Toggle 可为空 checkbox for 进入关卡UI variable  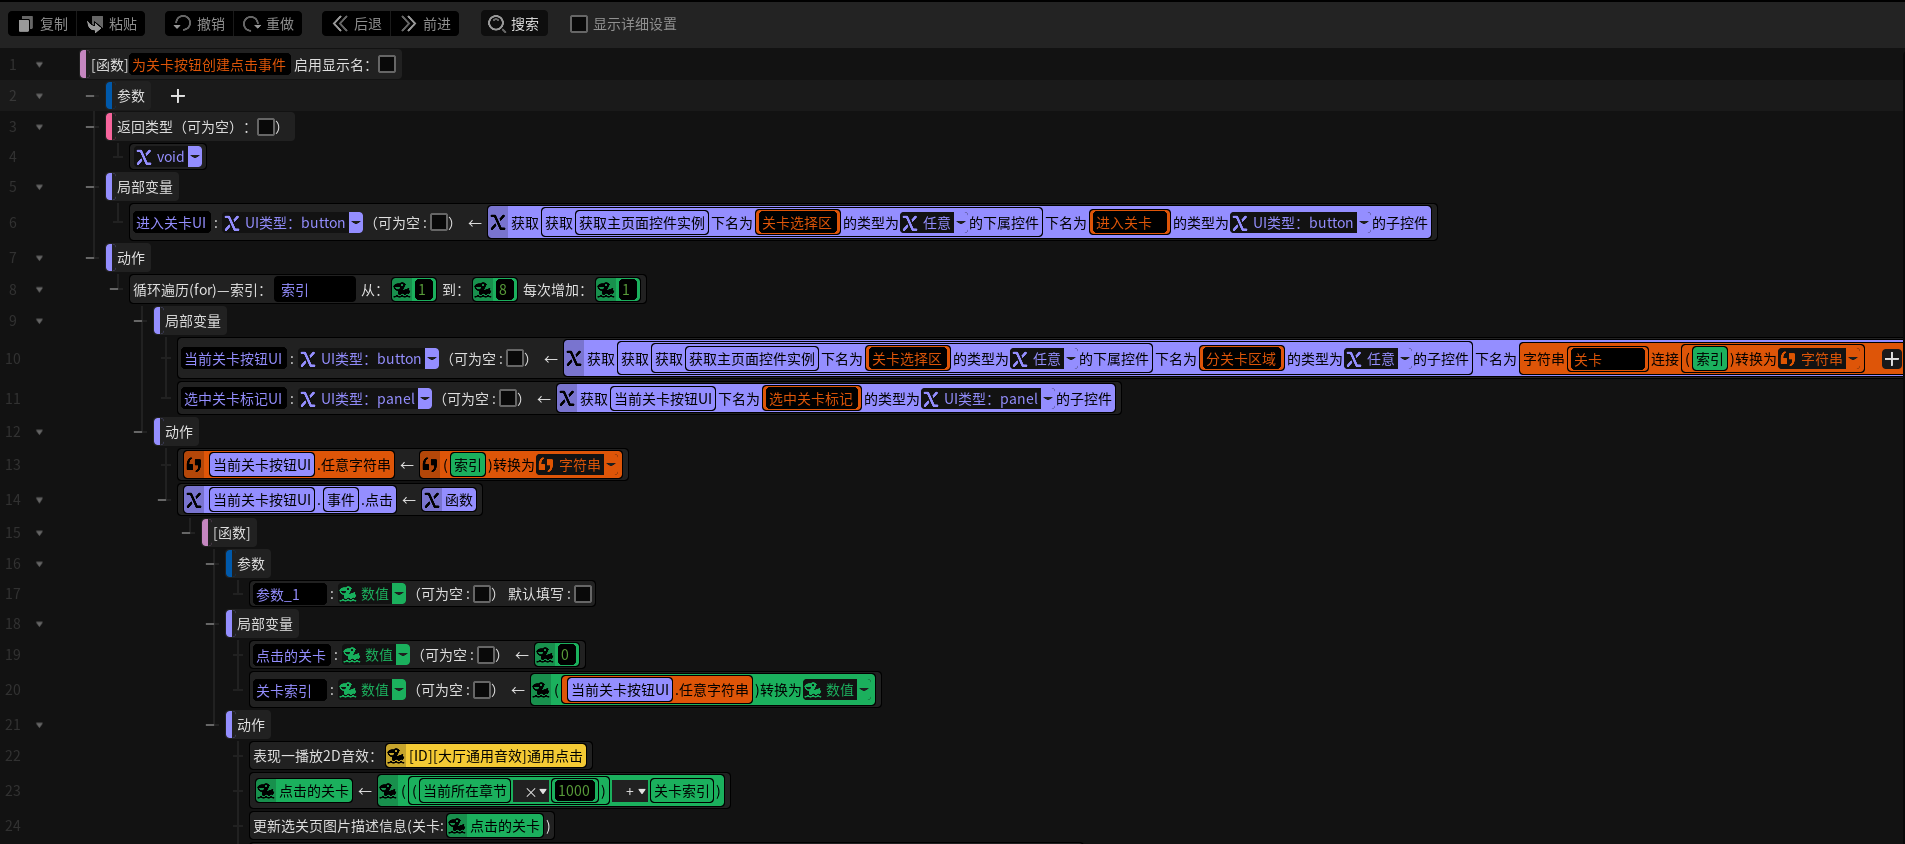pos(439,223)
